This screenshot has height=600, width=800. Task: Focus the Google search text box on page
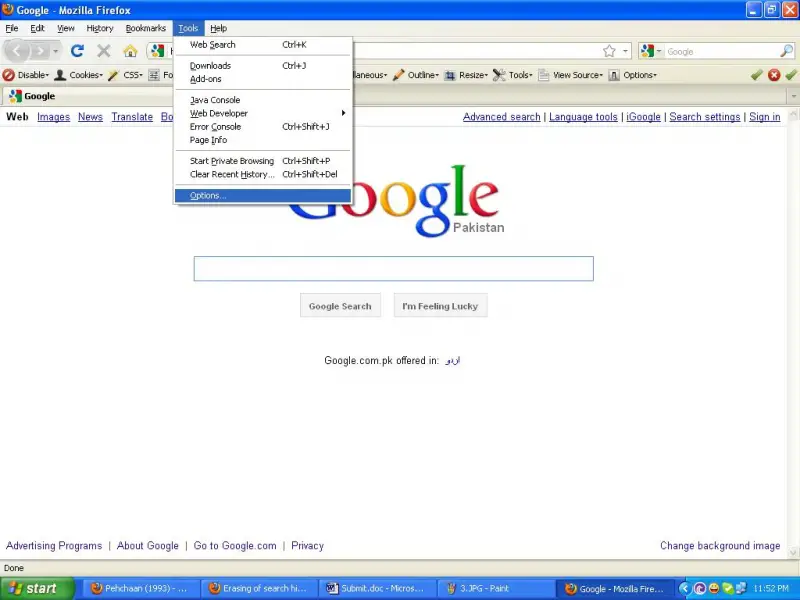393,268
